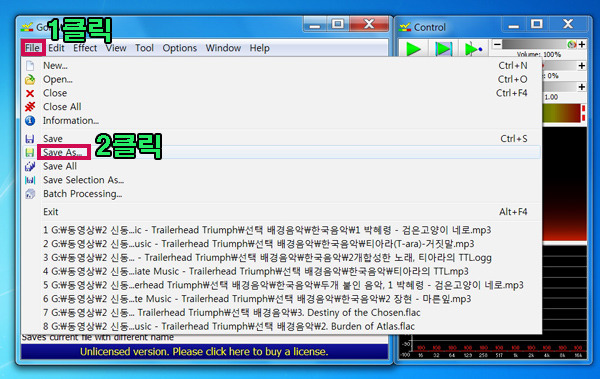Click the red X Close icon
This screenshot has height=379, width=600.
coord(30,93)
